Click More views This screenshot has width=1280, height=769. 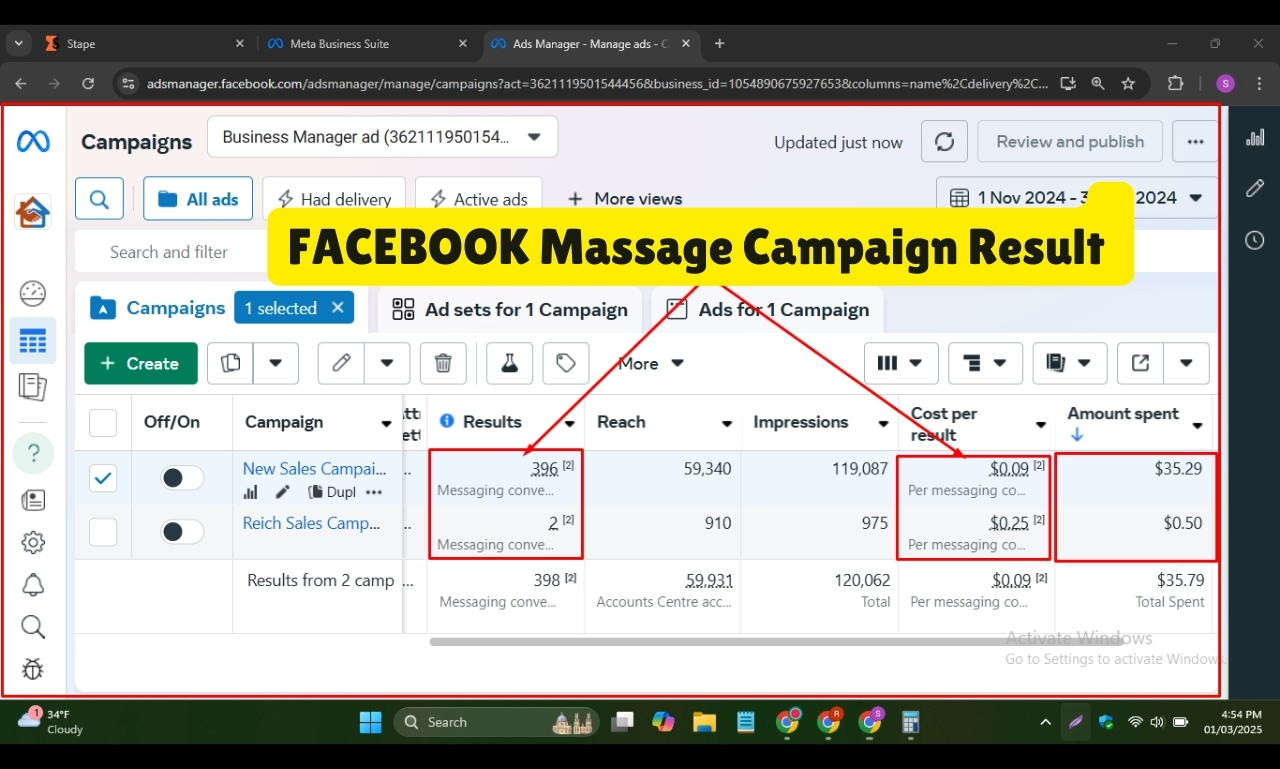[x=625, y=199]
